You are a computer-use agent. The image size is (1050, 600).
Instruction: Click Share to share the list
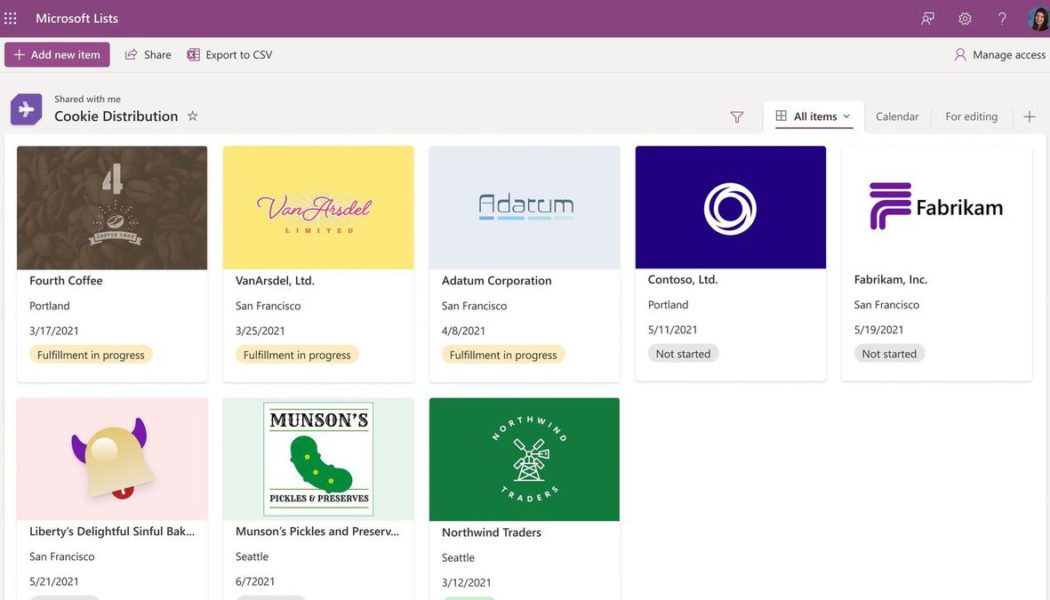coord(147,54)
